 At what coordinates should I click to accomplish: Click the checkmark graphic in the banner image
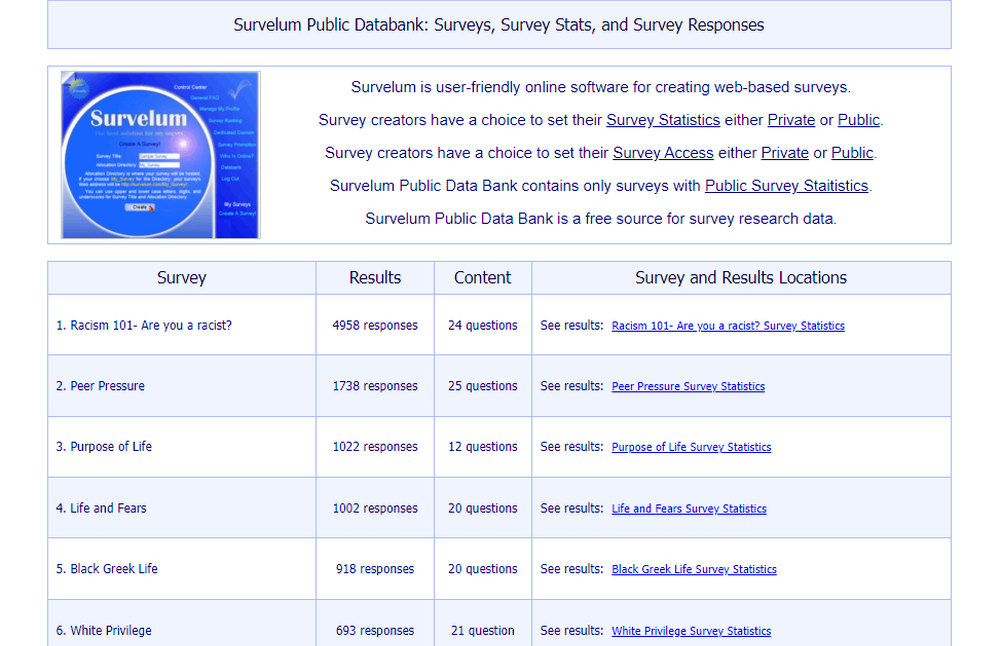coord(240,90)
